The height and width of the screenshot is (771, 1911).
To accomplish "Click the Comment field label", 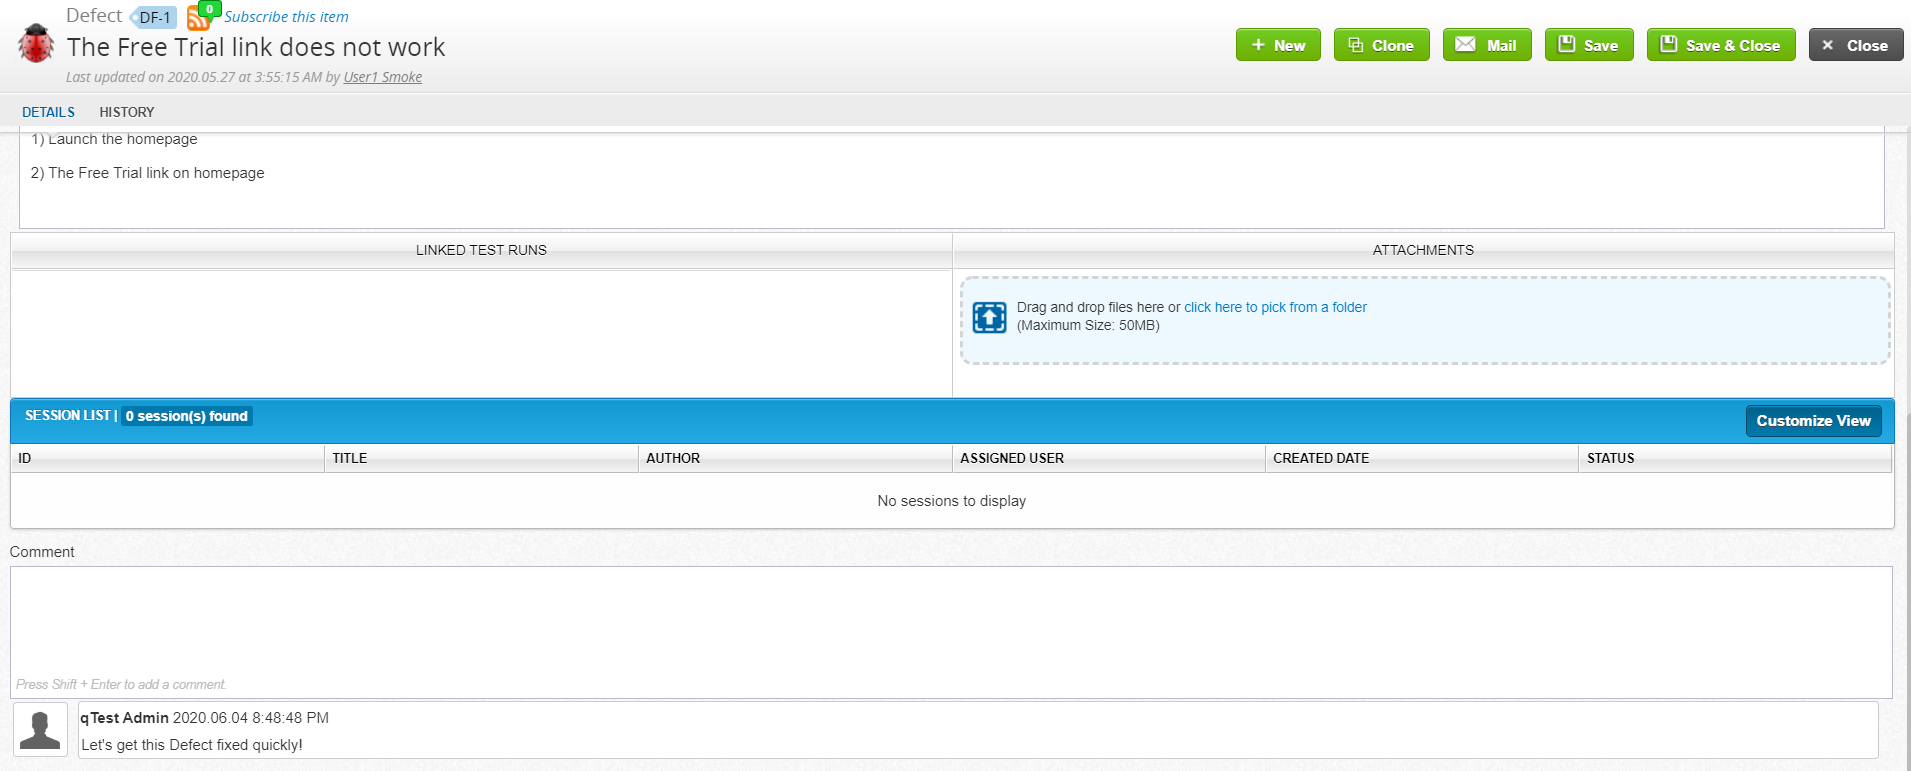I will (x=42, y=552).
